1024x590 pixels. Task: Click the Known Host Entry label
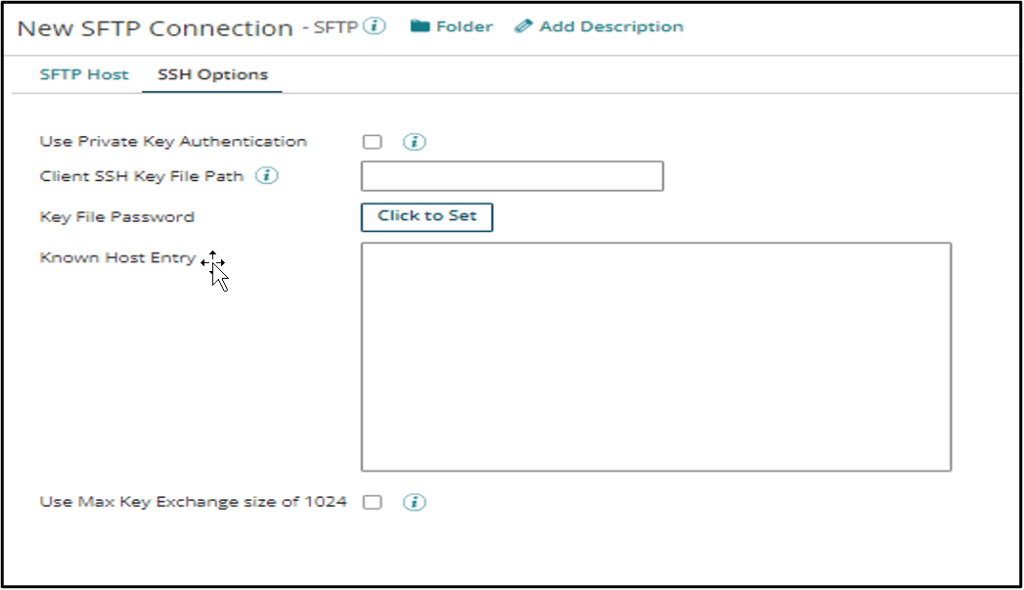[x=117, y=258]
